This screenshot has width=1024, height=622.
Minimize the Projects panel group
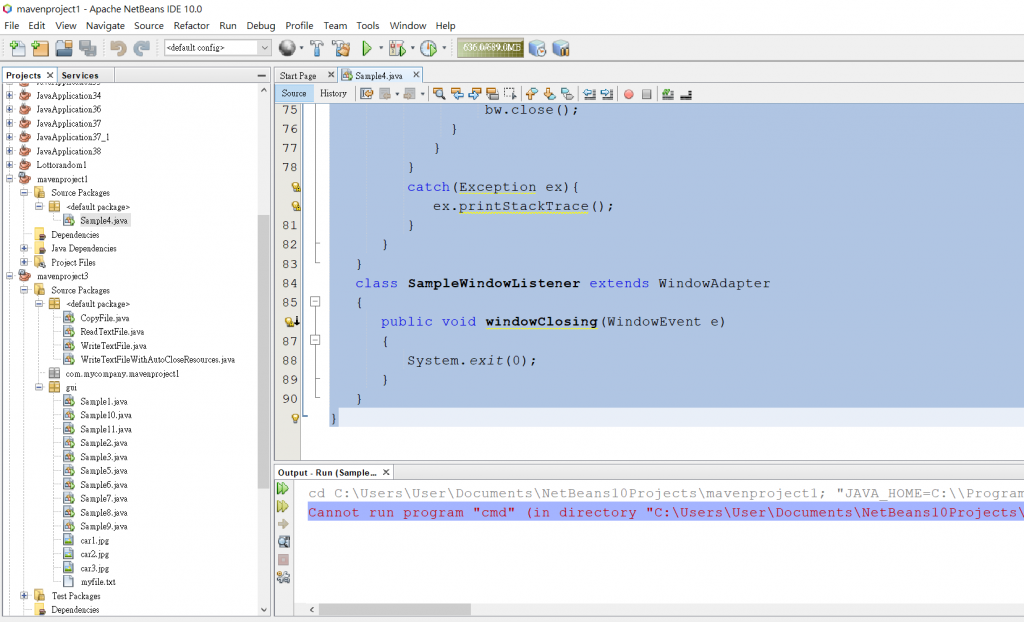[x=261, y=76]
